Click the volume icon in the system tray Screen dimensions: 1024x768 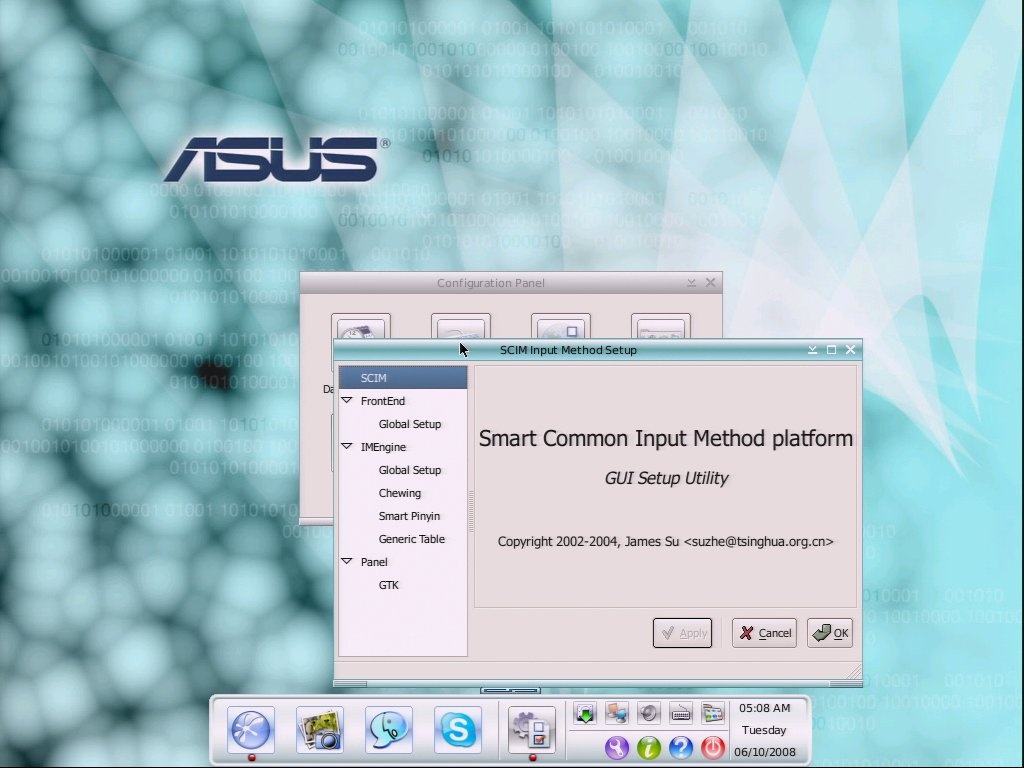(649, 712)
